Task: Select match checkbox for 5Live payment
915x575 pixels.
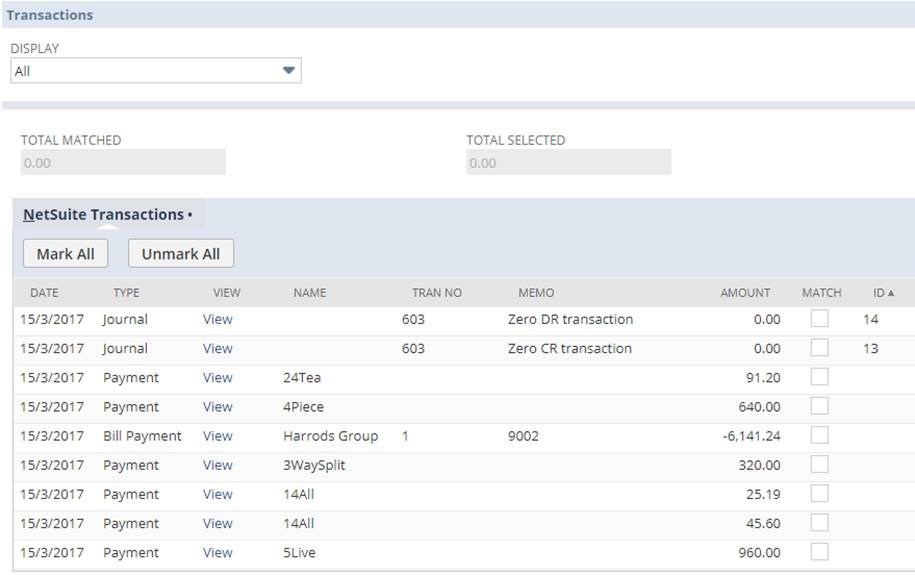Action: tap(820, 552)
